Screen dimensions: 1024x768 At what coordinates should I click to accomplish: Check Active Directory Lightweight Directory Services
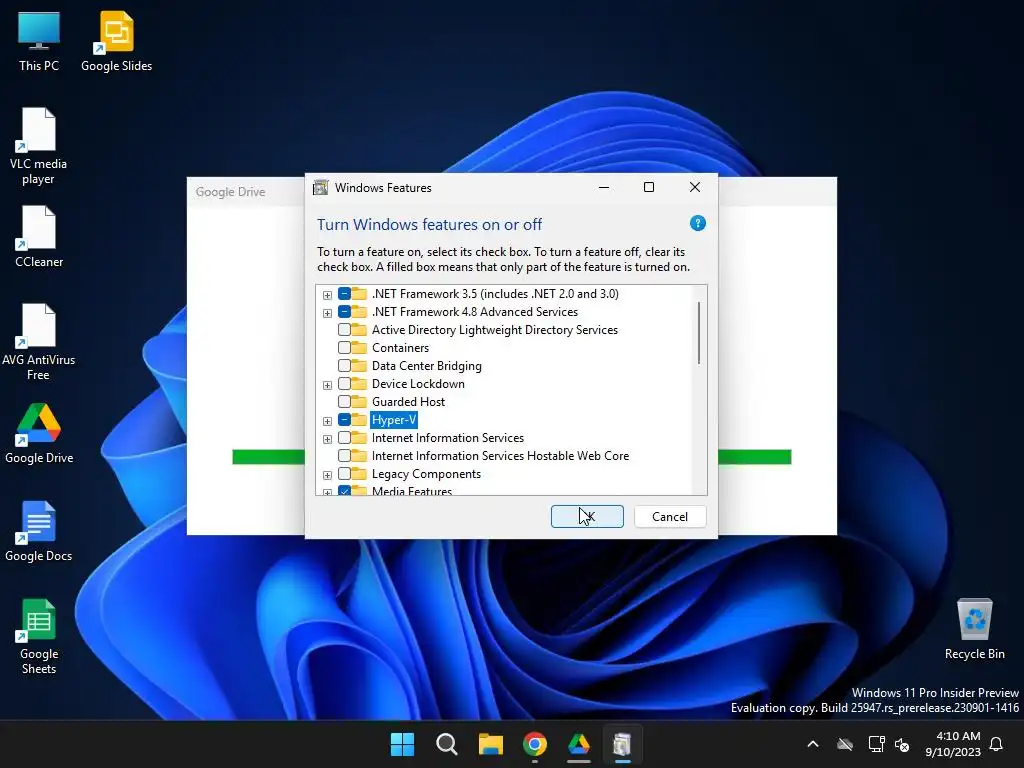point(344,330)
